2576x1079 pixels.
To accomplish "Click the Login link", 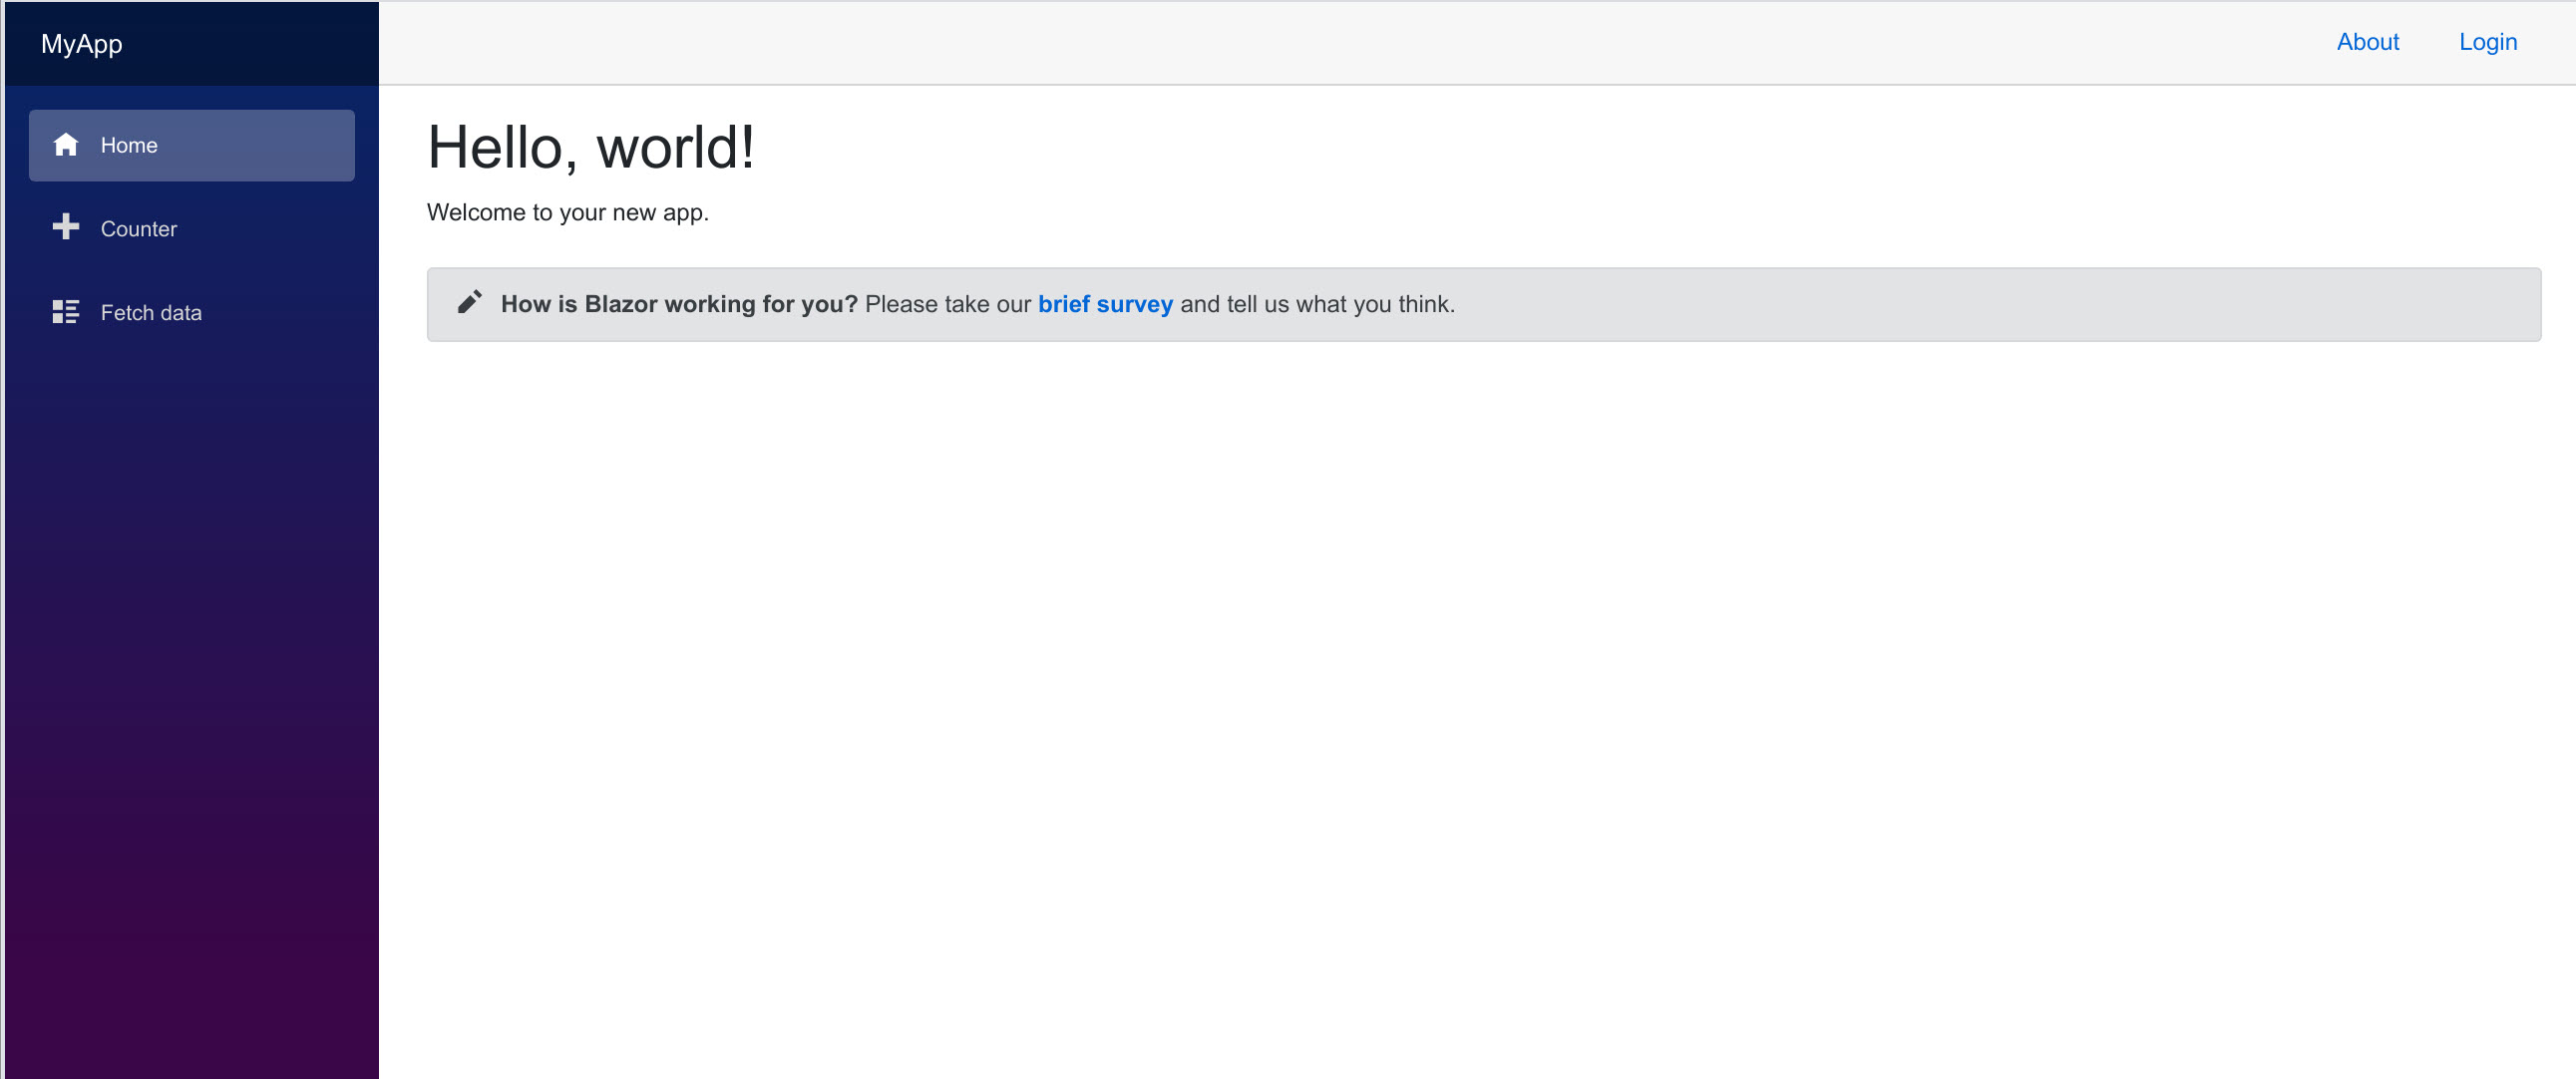I will coord(2487,42).
